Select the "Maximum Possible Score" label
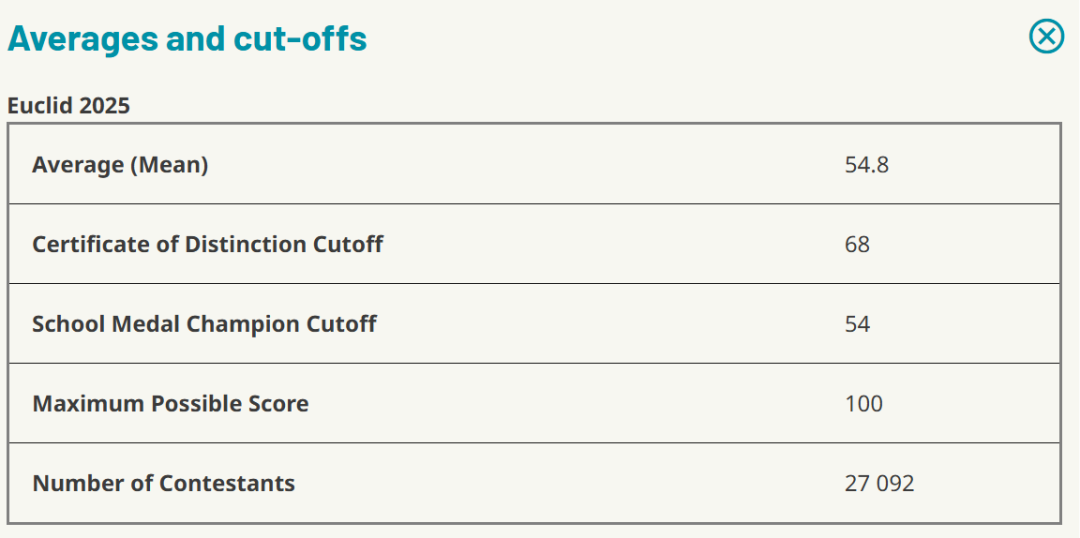Image resolution: width=1080 pixels, height=538 pixels. click(170, 404)
